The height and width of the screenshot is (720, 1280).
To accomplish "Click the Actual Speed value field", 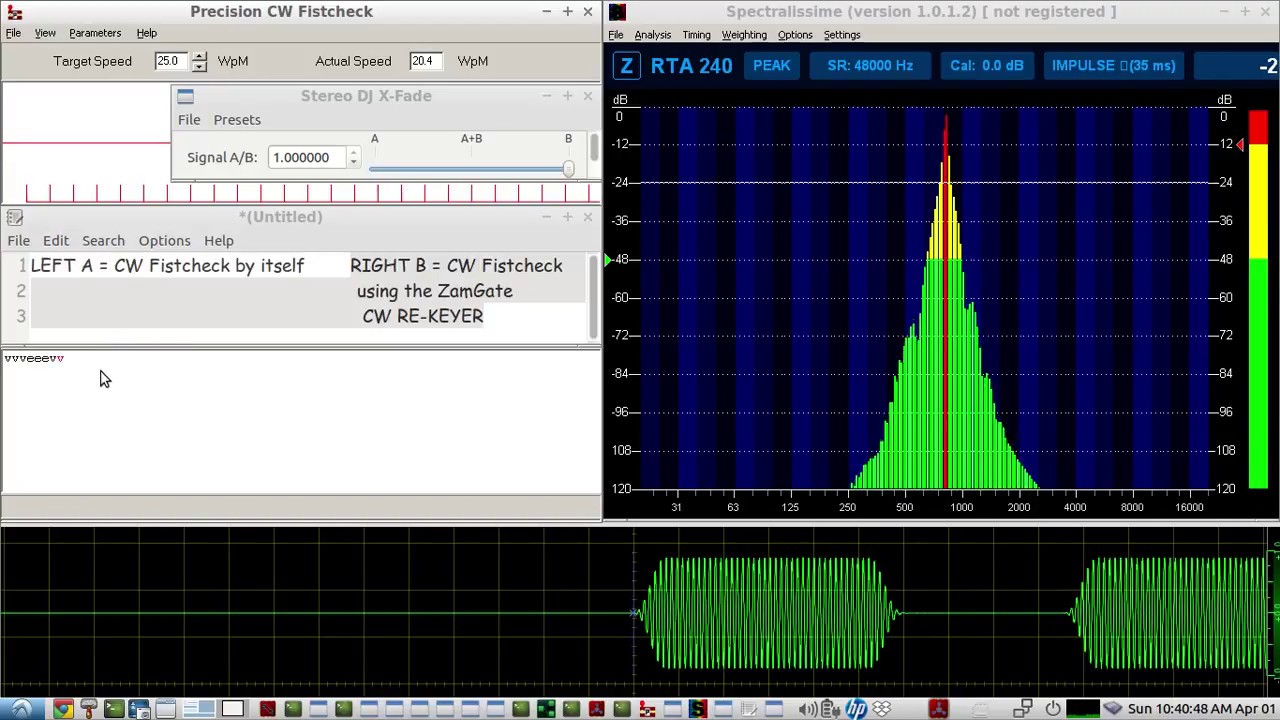I will point(427,61).
